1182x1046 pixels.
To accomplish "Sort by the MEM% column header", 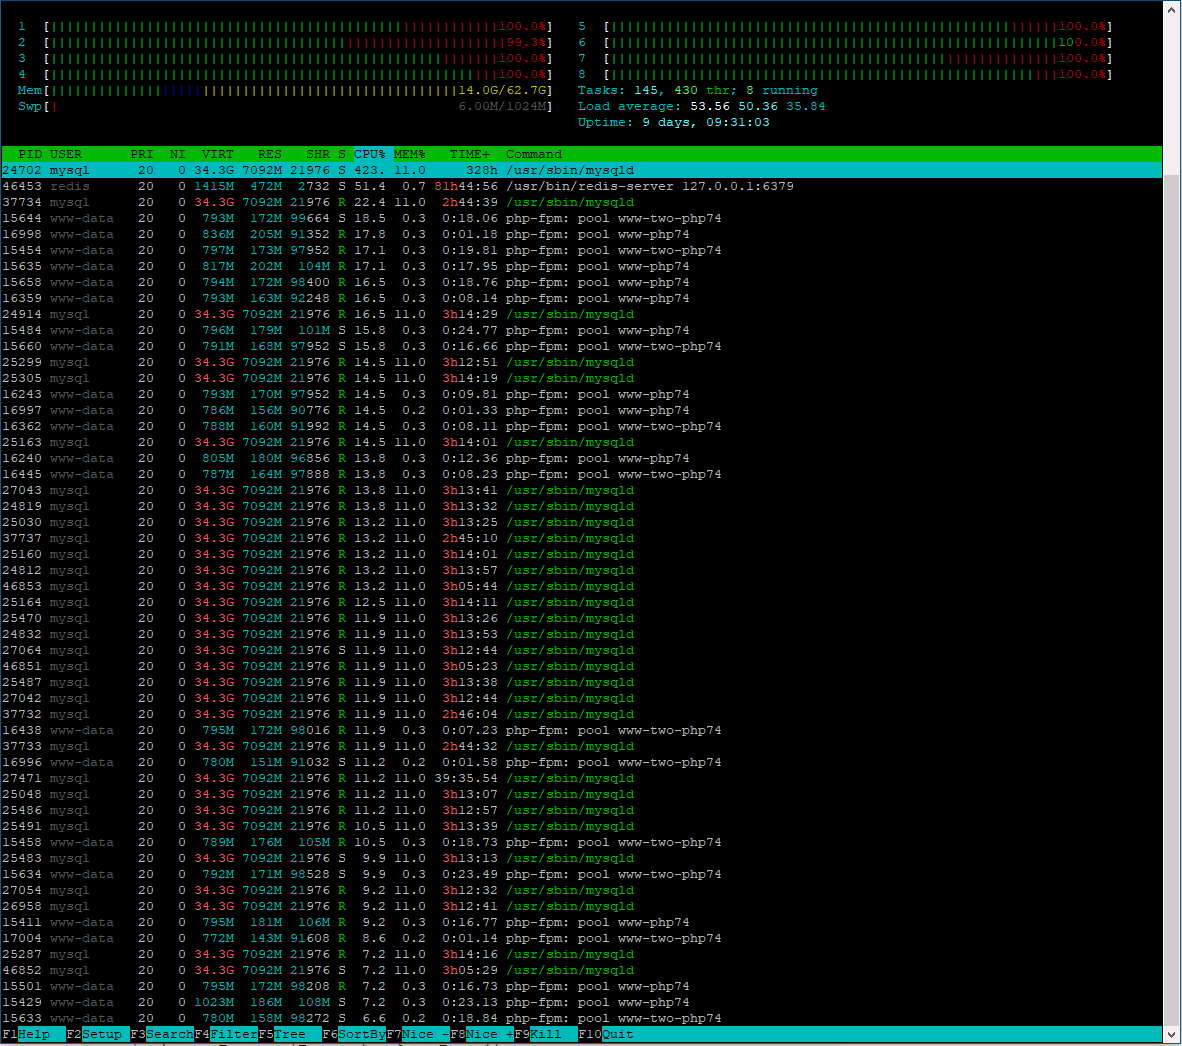I will [409, 154].
